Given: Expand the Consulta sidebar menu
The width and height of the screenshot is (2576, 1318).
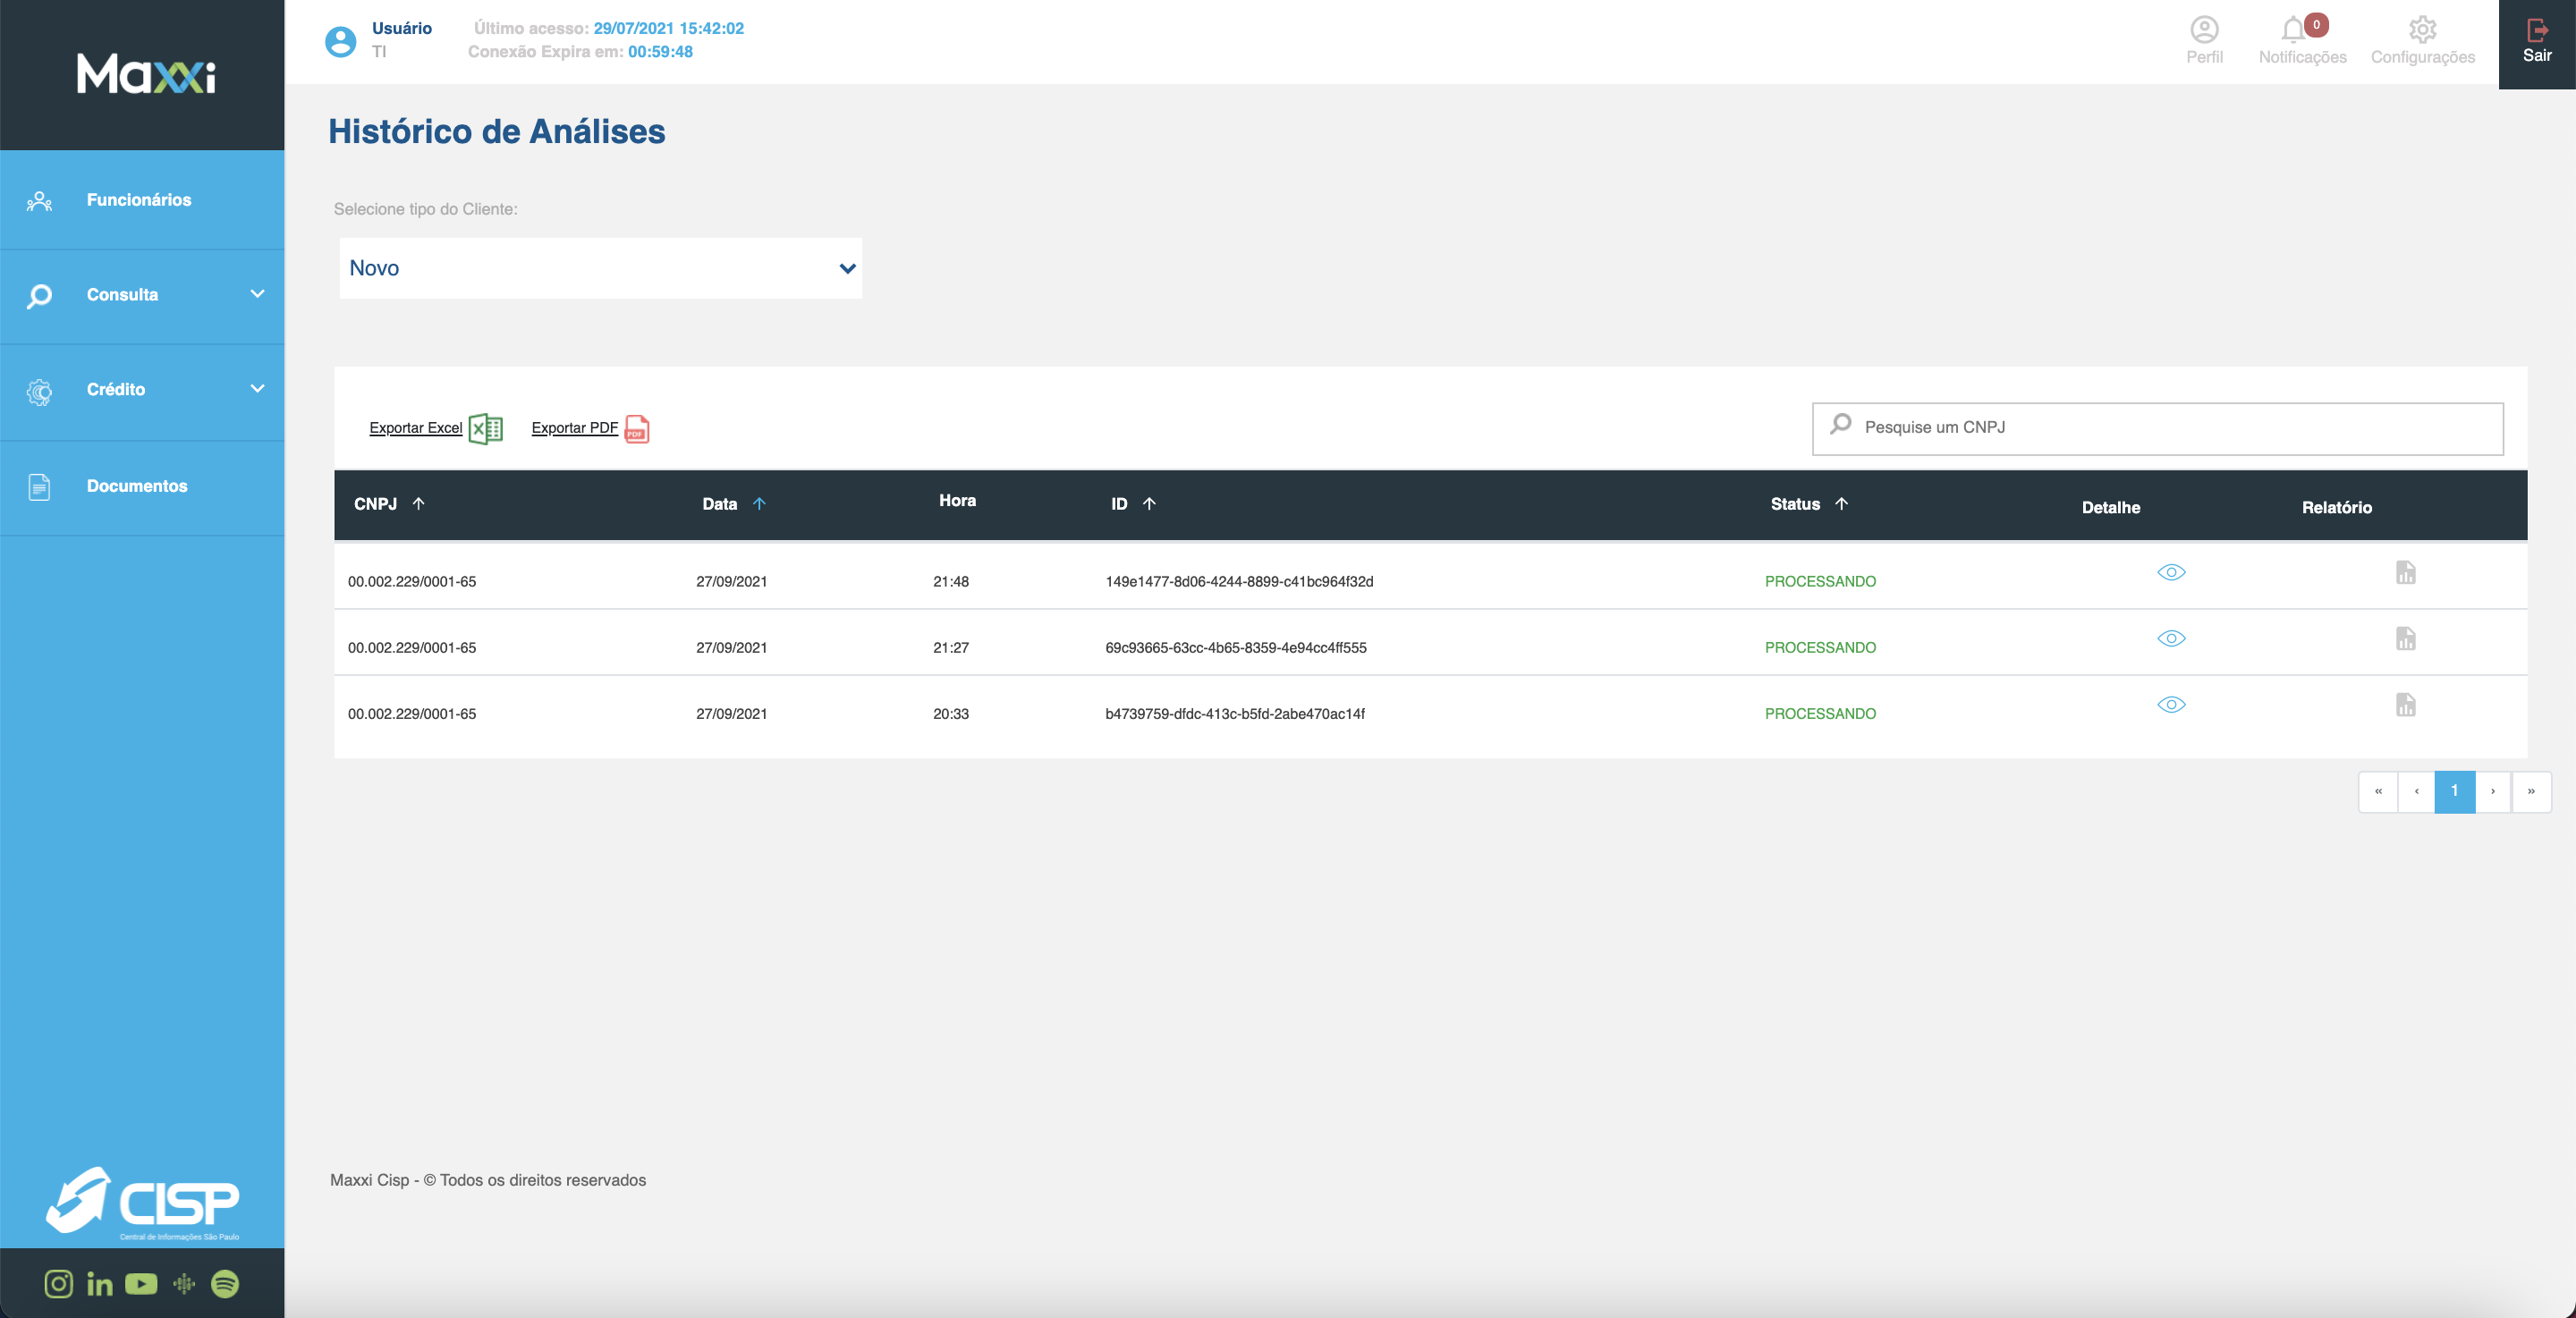Looking at the screenshot, I should click(142, 295).
